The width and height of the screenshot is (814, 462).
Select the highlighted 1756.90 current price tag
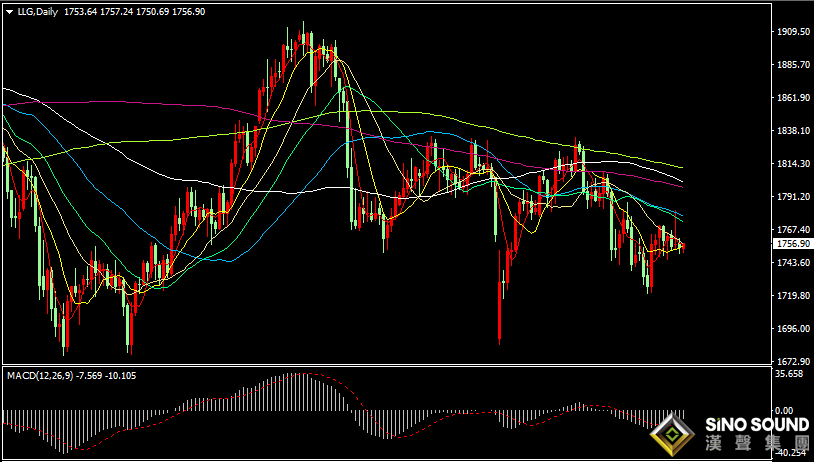tap(792, 243)
